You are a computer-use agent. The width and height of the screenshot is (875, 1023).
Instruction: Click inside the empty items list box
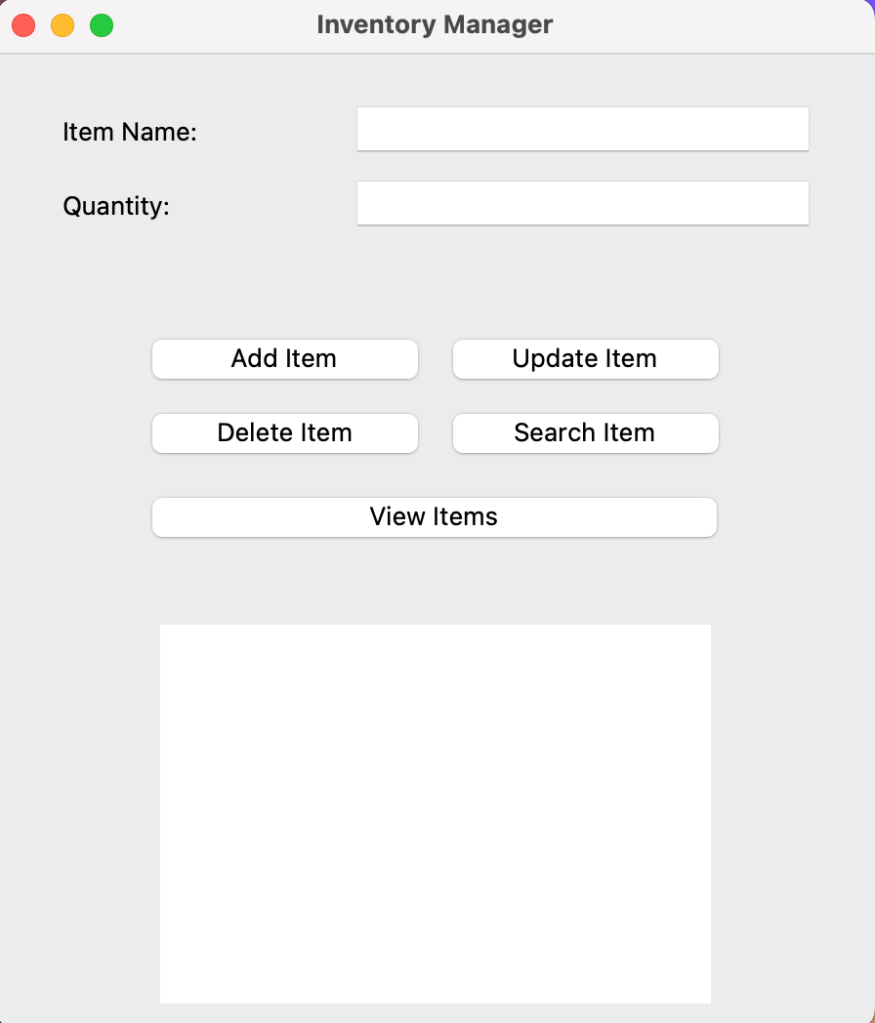(x=435, y=813)
